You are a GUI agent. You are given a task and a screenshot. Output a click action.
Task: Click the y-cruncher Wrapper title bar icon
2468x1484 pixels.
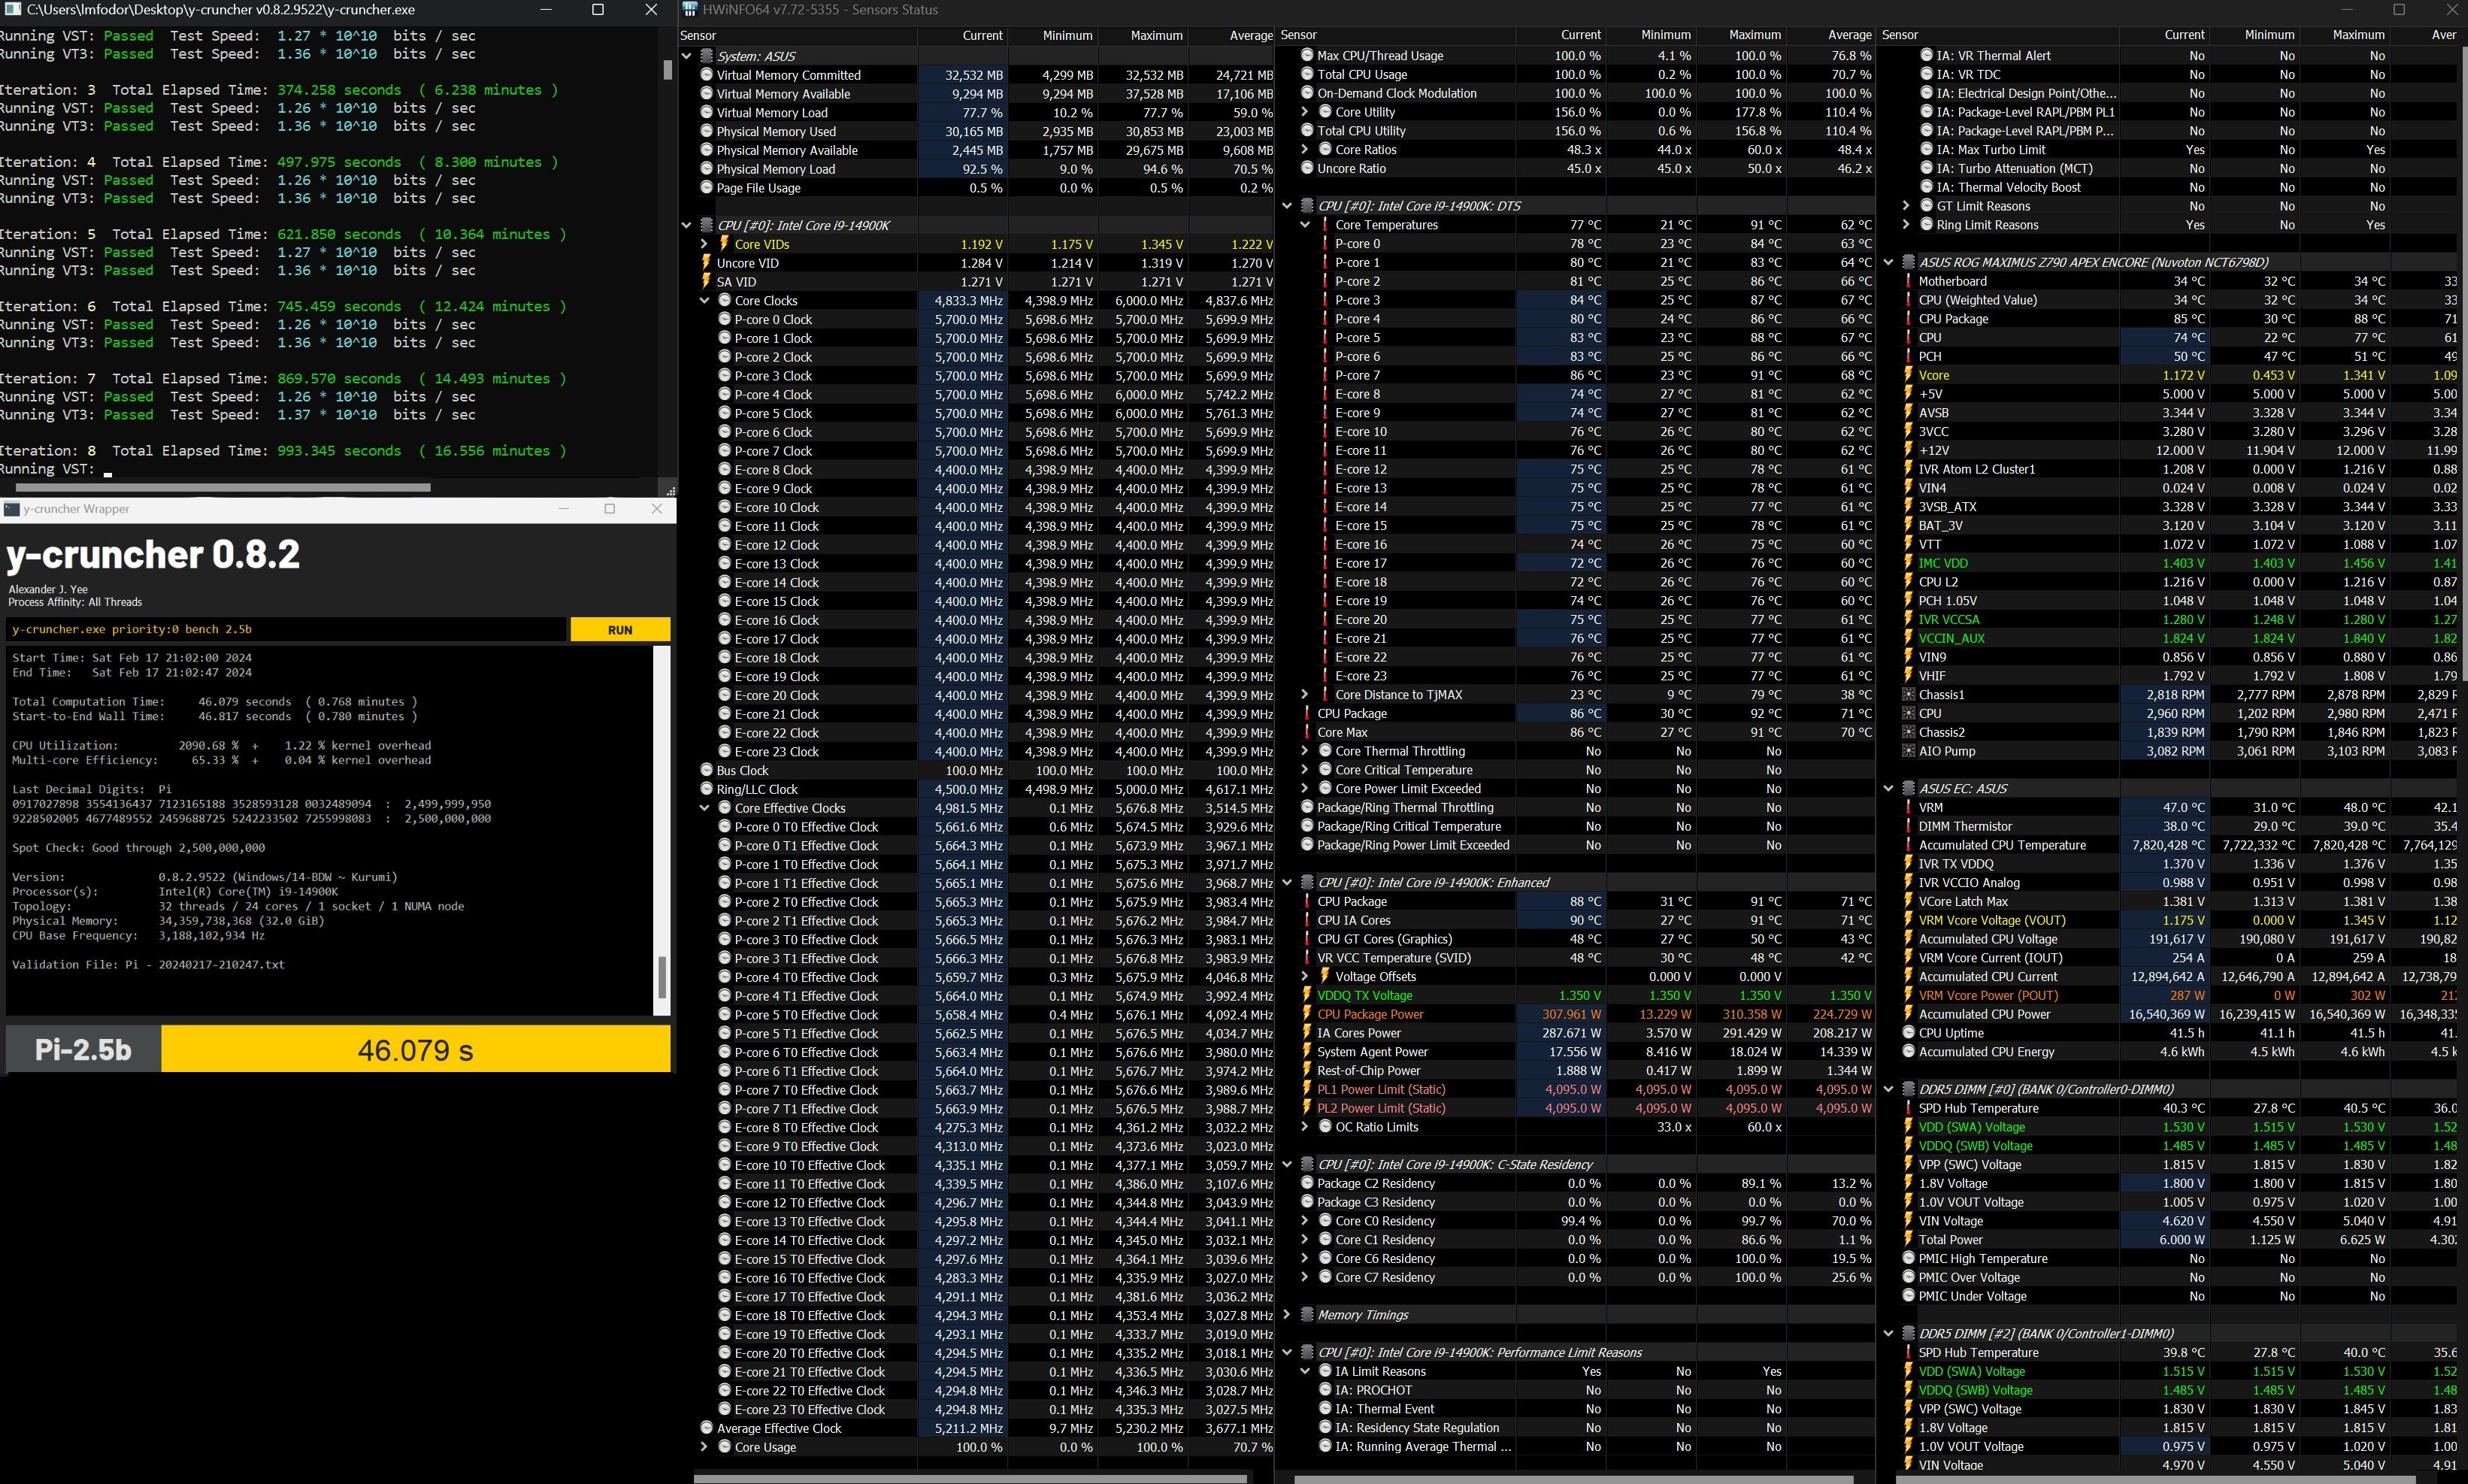[x=12, y=509]
